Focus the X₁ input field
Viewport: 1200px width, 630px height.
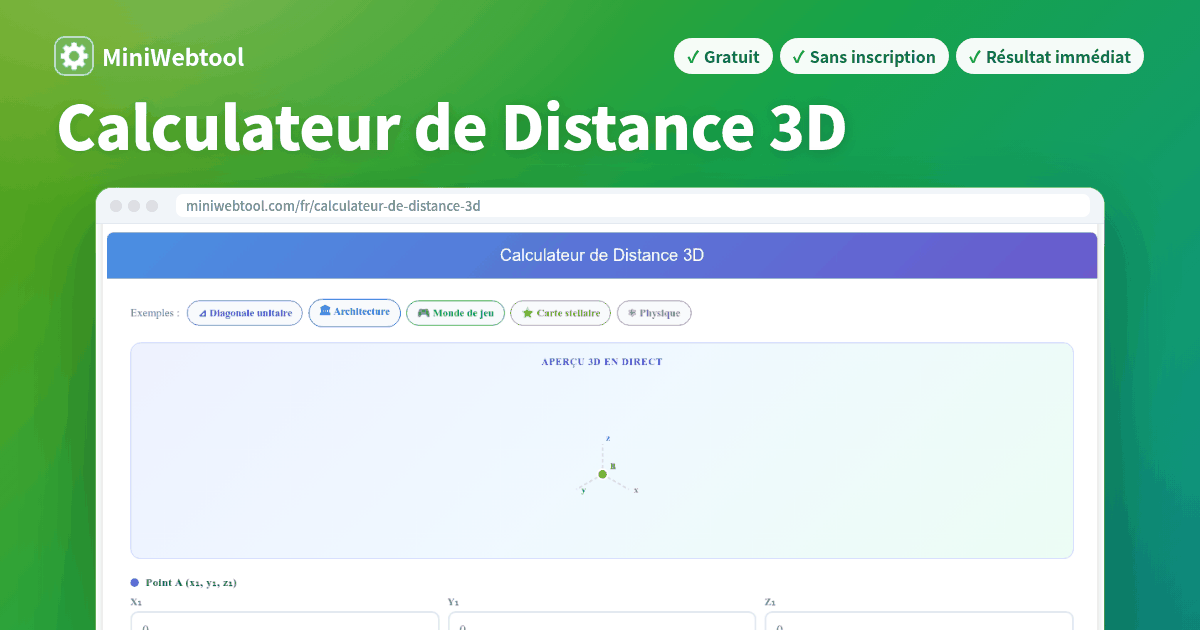(x=284, y=621)
